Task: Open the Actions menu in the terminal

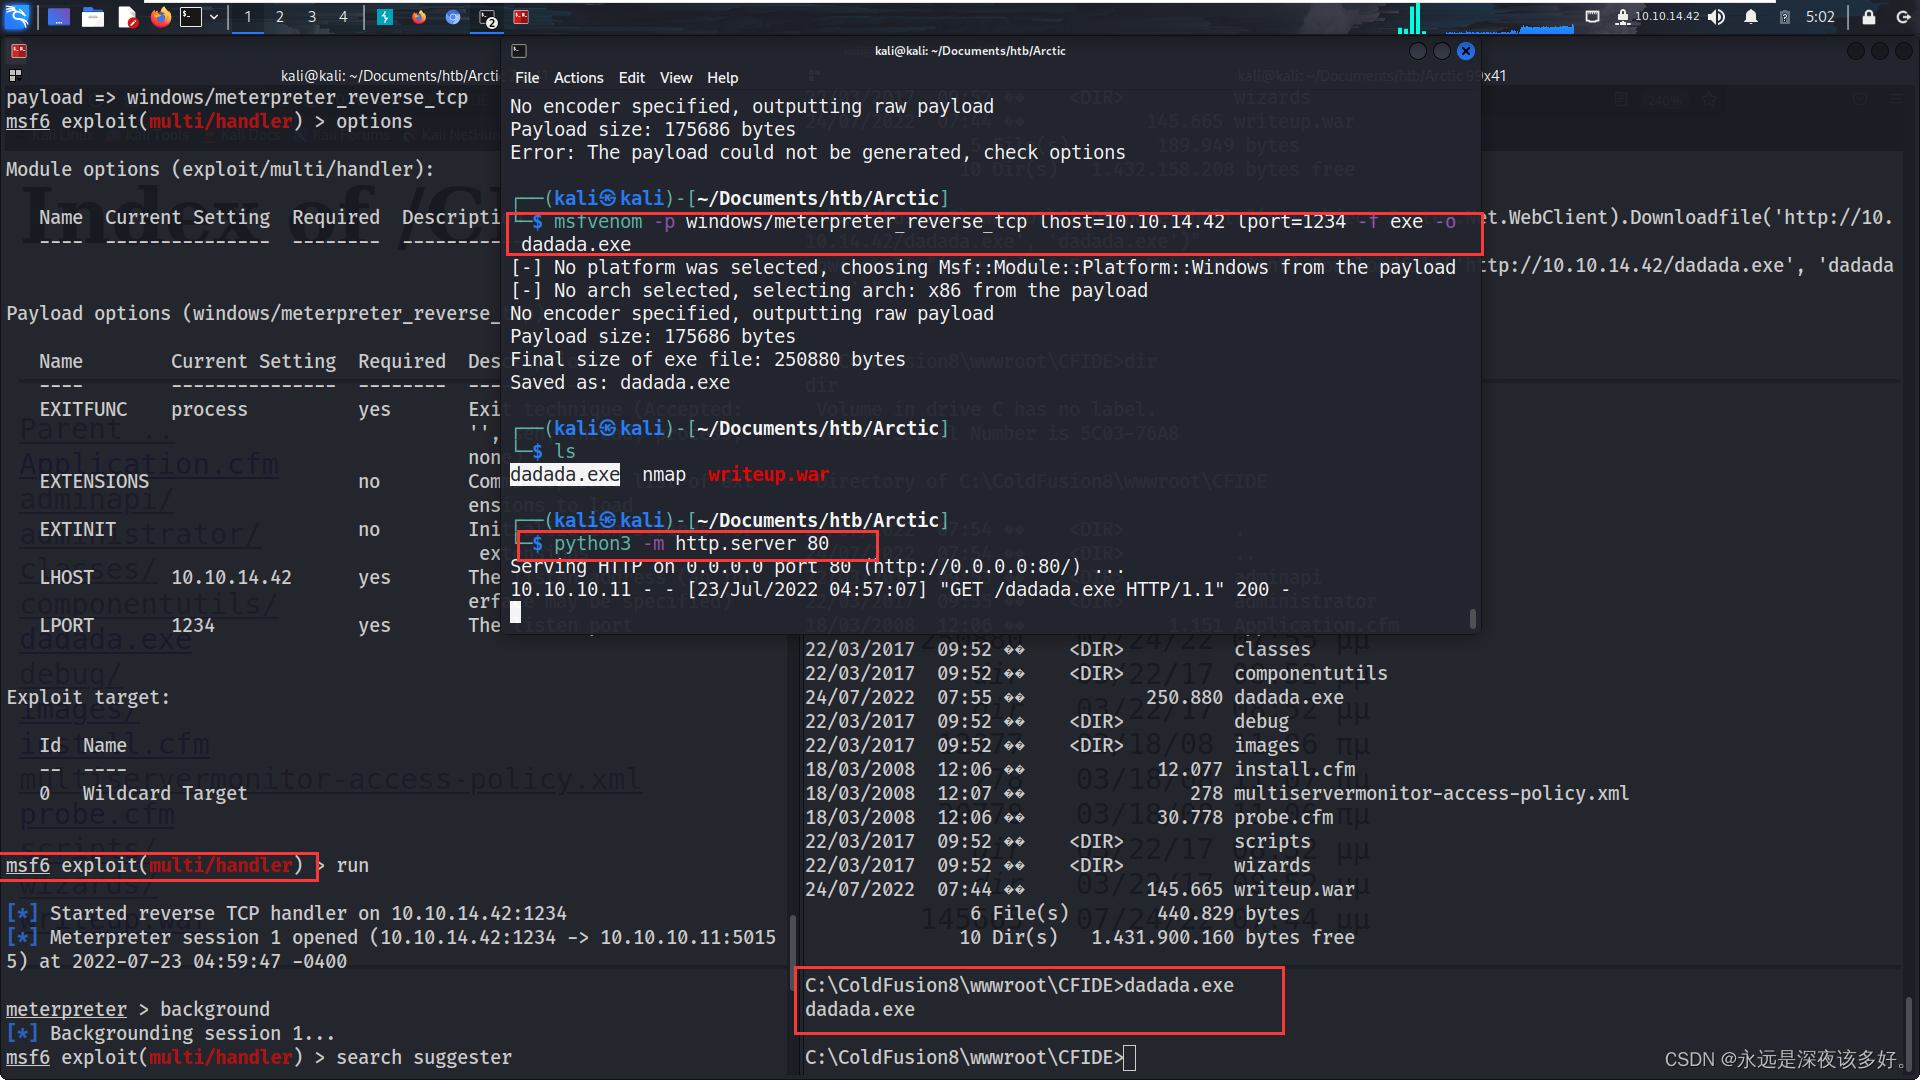Action: tap(578, 78)
